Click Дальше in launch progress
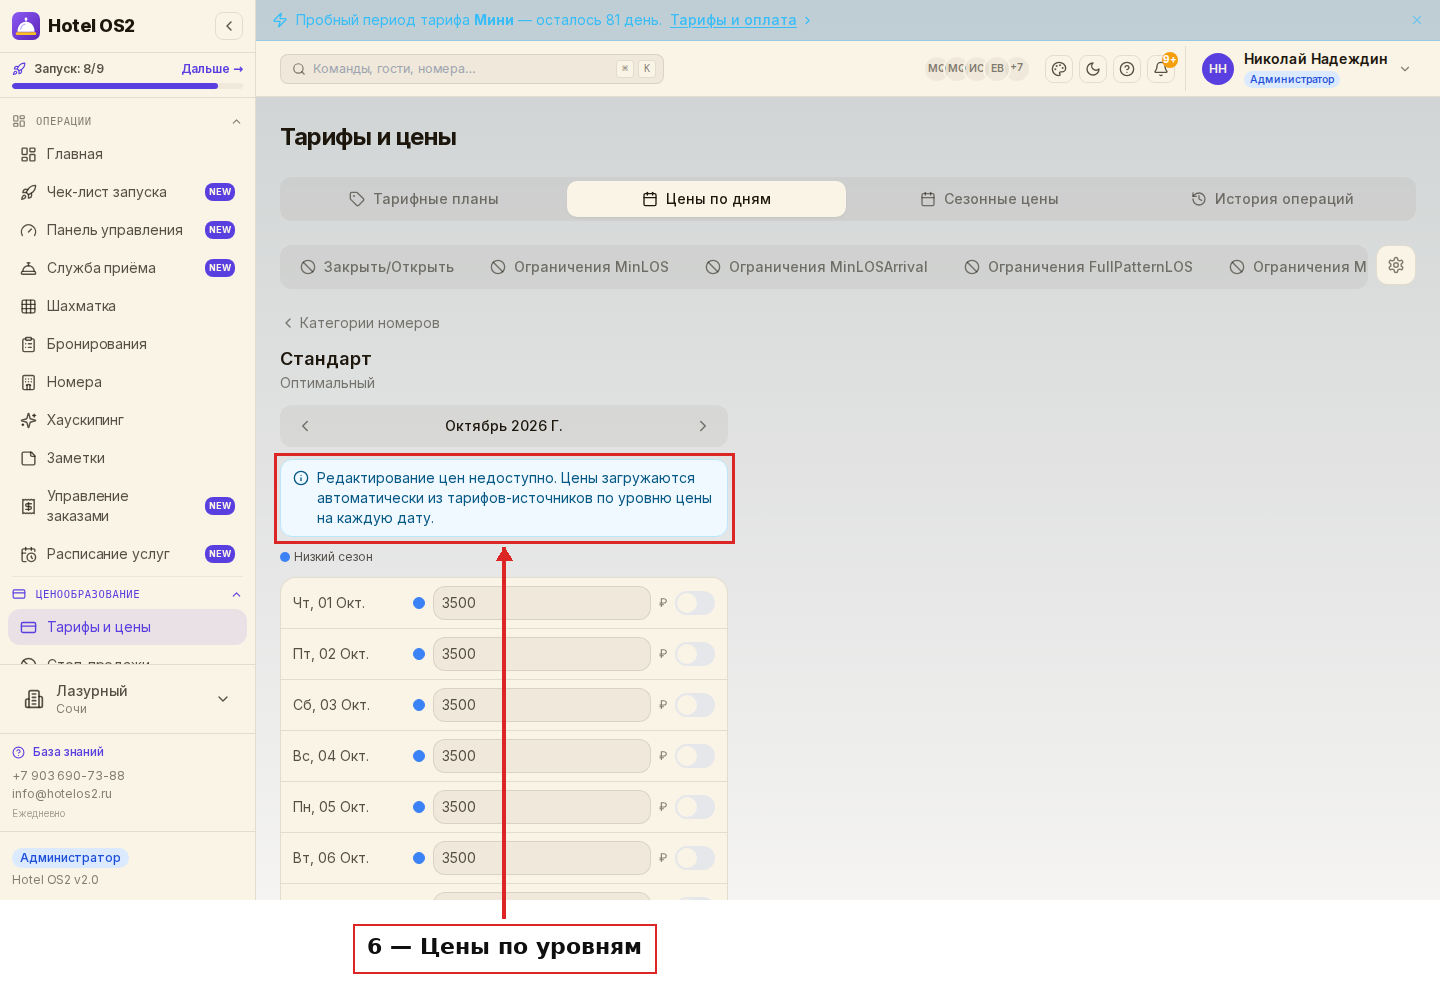This screenshot has height=997, width=1440. [212, 69]
